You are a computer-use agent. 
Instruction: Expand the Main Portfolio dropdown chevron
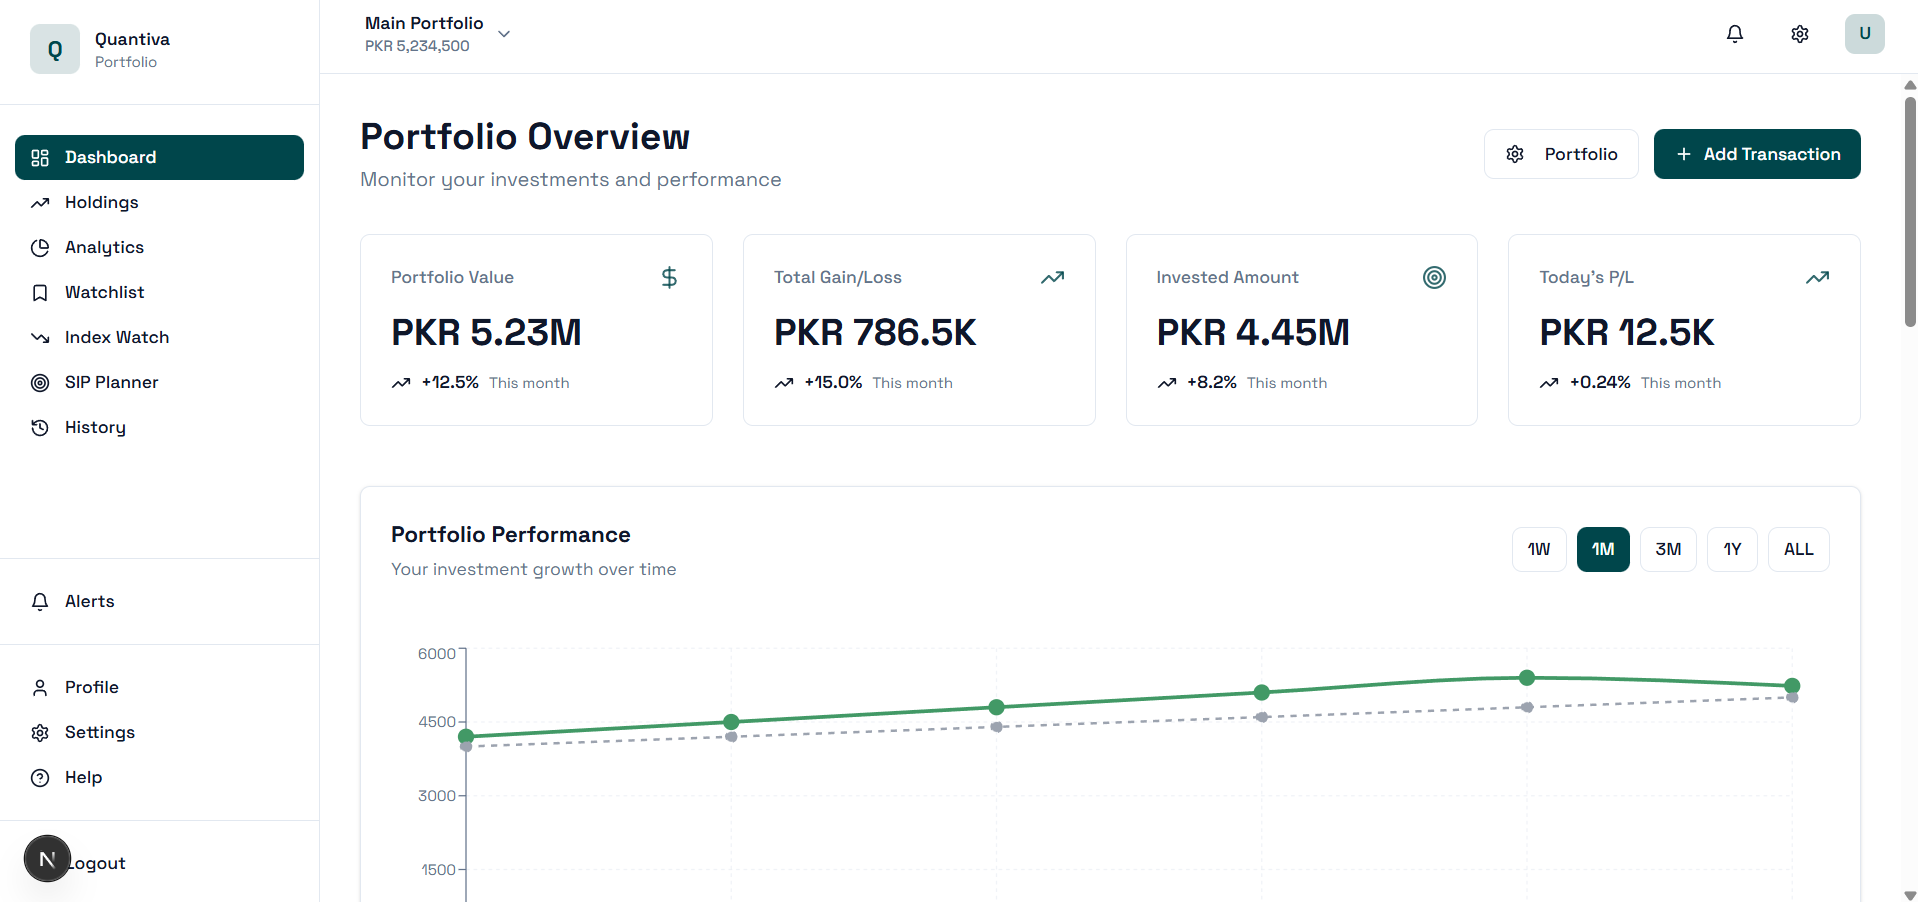pyautogui.click(x=504, y=34)
